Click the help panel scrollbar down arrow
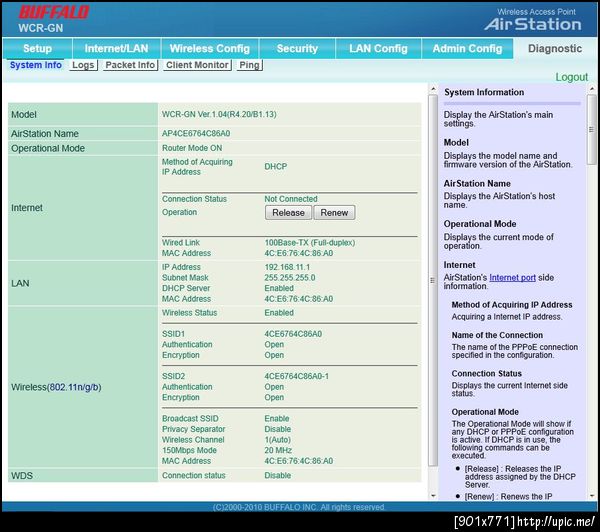This screenshot has height=532, width=600. click(x=592, y=496)
